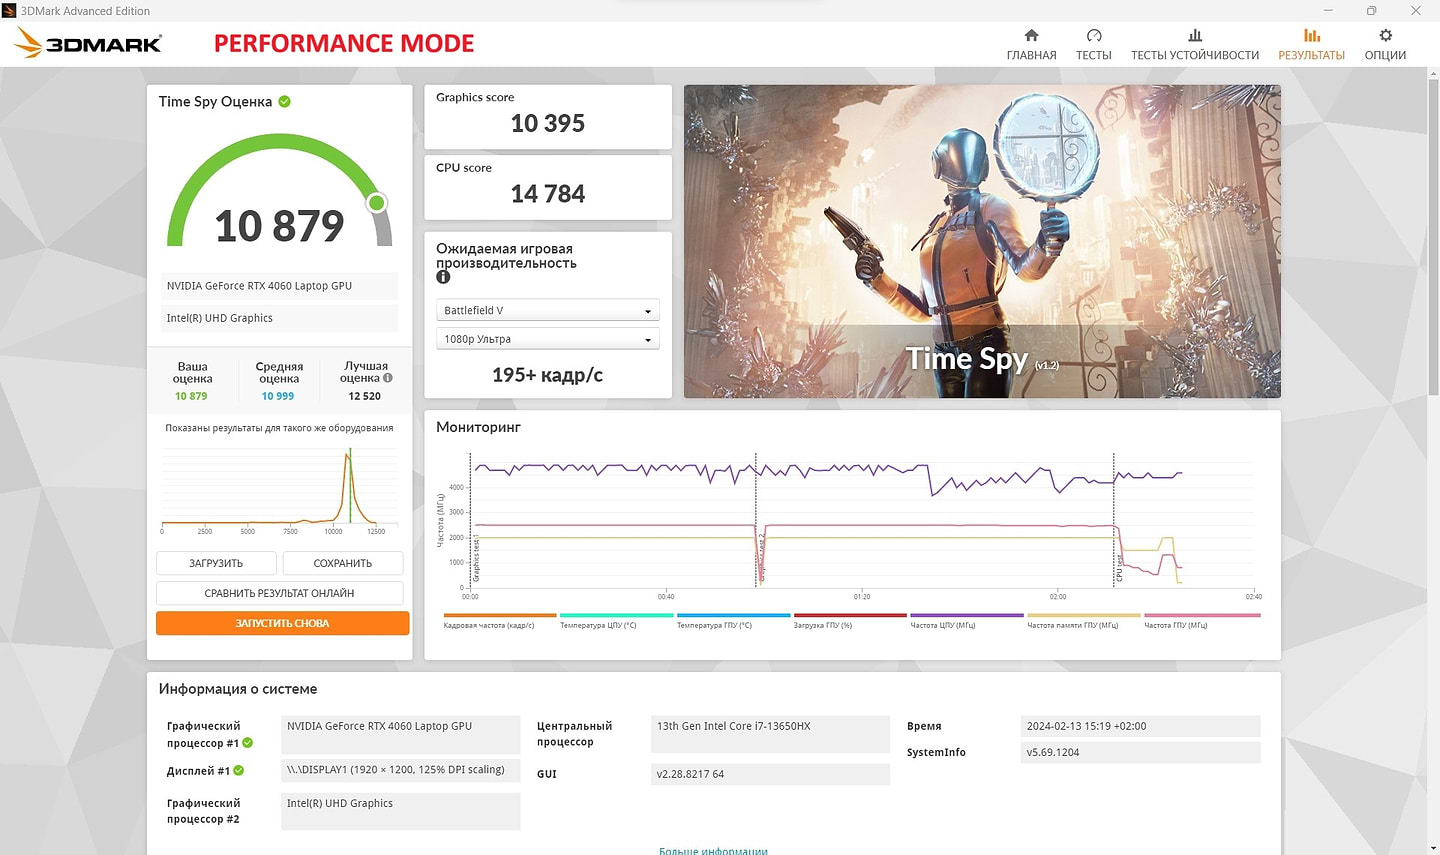Image resolution: width=1440 pixels, height=855 pixels.
Task: Open the Тесты gauge icon
Action: (1094, 35)
